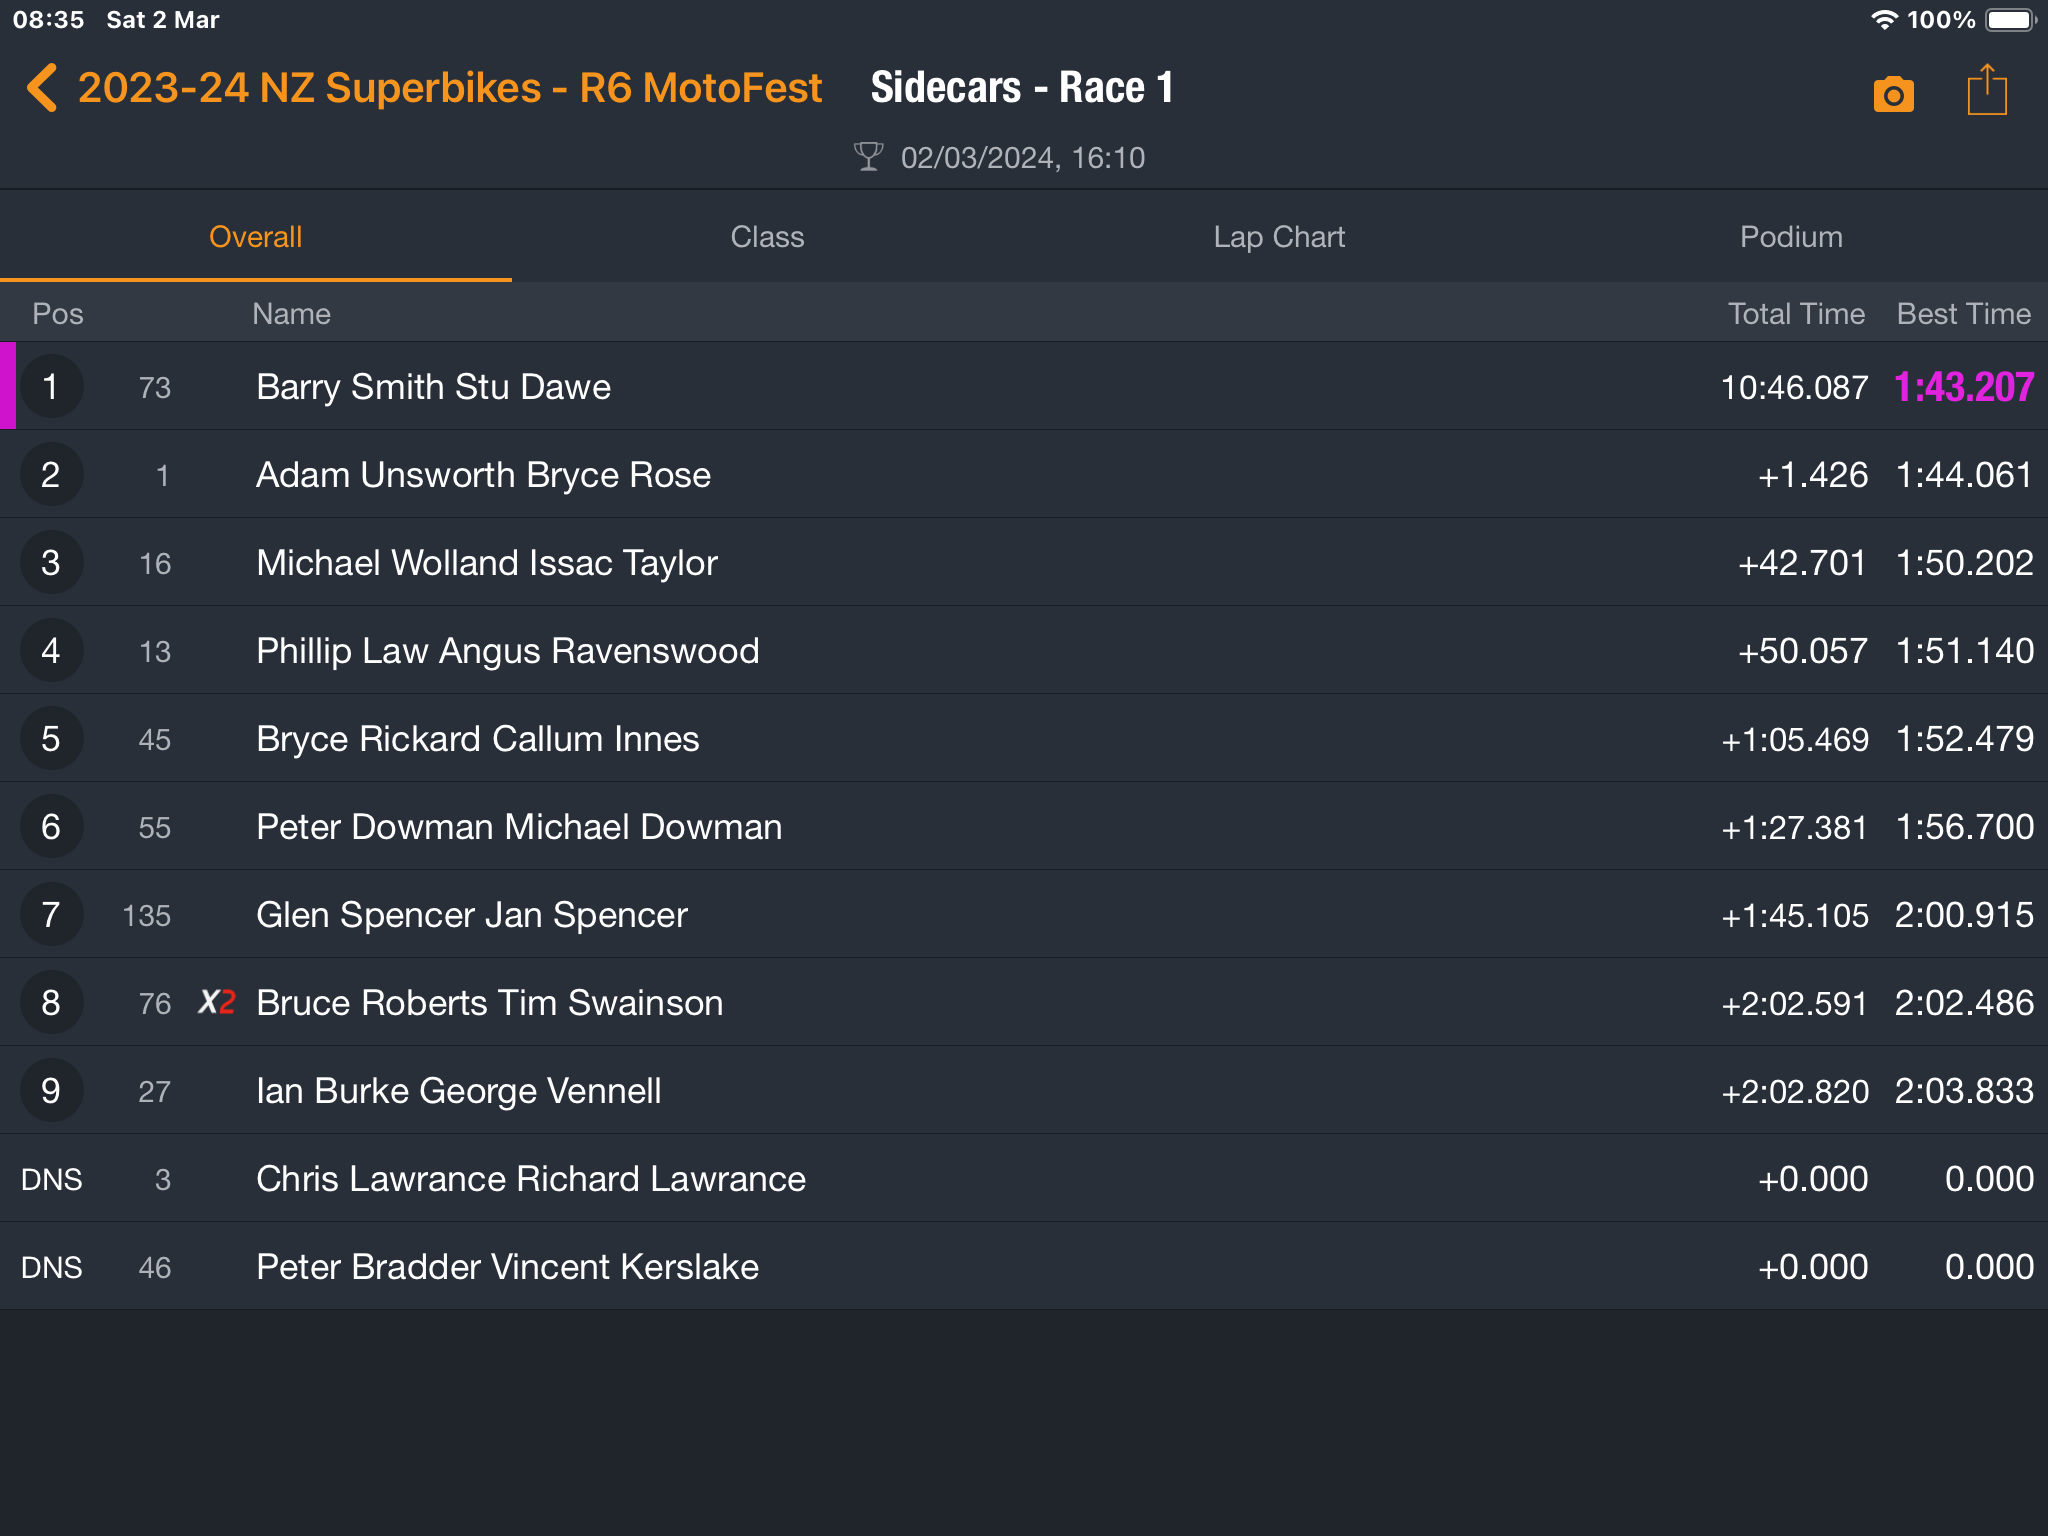
Task: Tap the Total Time column header
Action: click(1796, 314)
